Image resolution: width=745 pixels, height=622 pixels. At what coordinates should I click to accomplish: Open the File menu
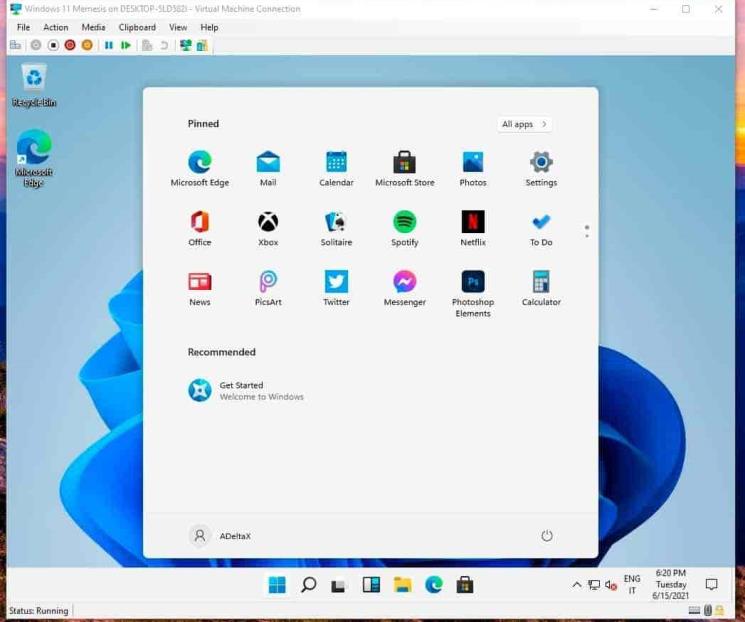click(x=23, y=27)
